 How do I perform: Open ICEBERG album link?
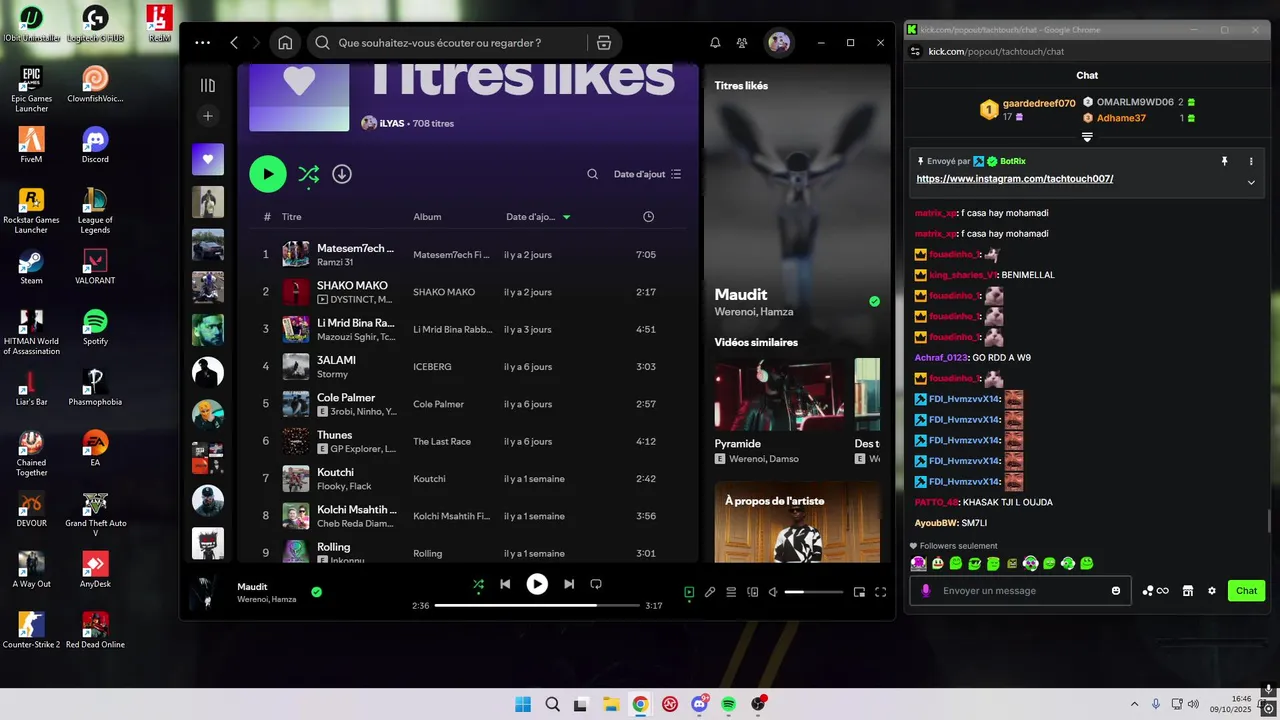click(x=432, y=367)
